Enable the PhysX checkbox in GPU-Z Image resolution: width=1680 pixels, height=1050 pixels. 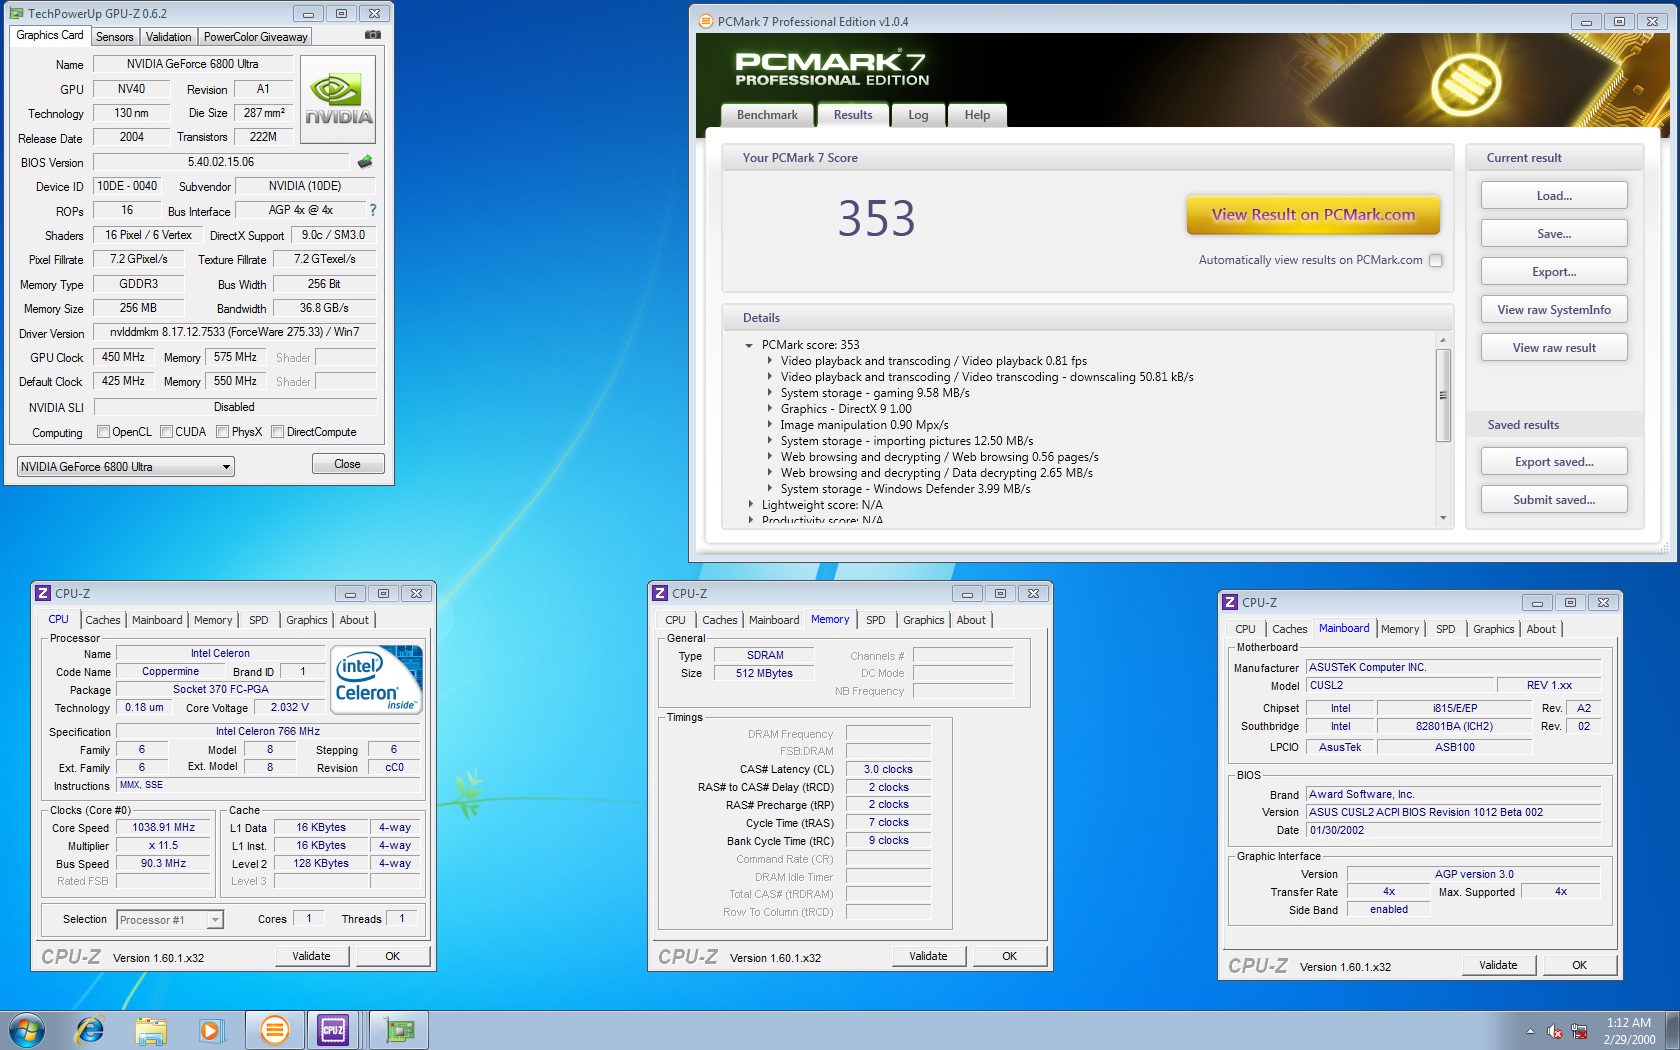[x=222, y=432]
